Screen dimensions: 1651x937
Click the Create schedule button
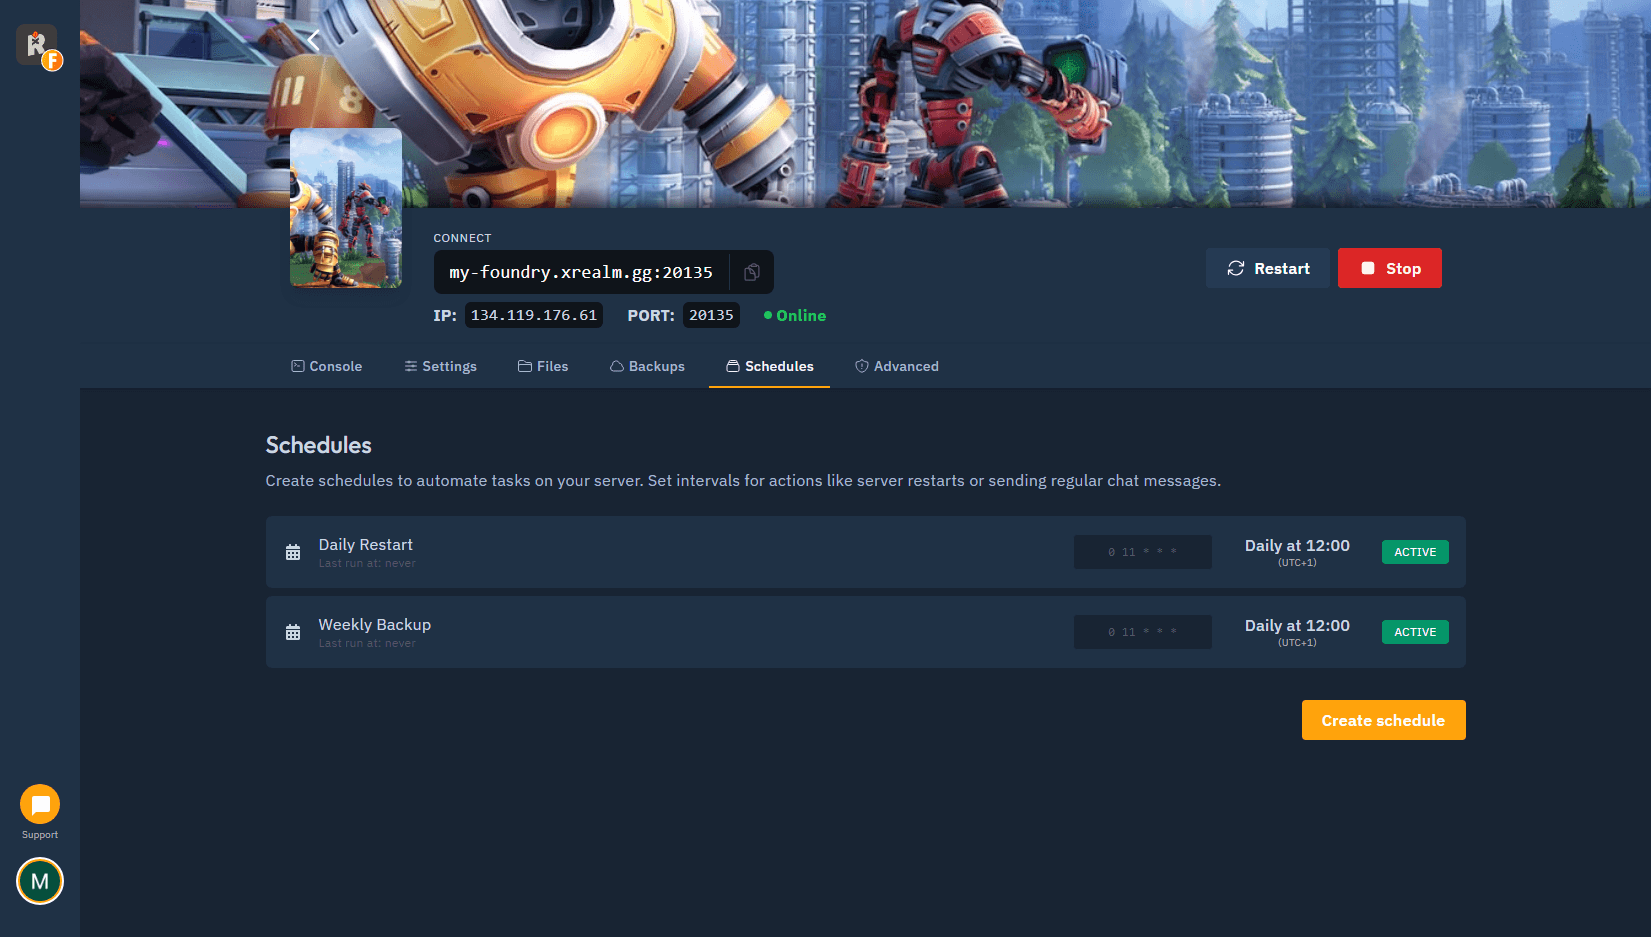click(1383, 720)
